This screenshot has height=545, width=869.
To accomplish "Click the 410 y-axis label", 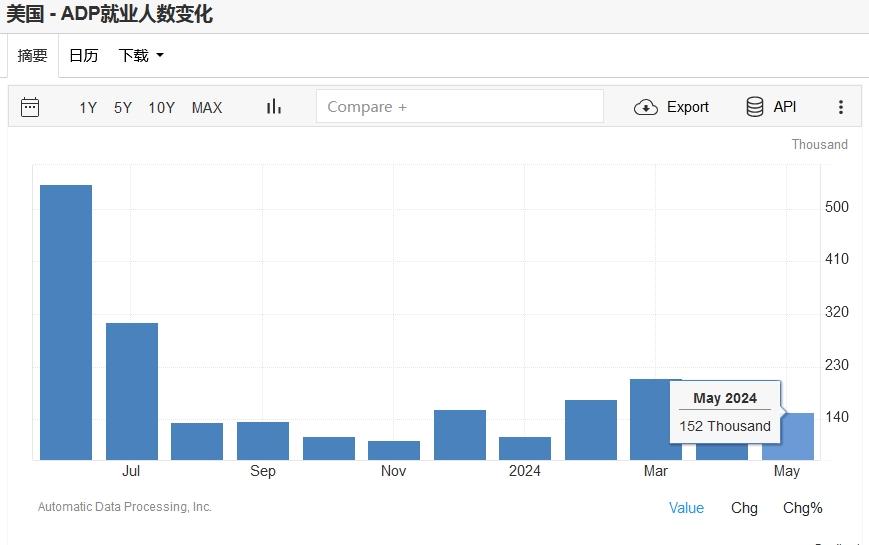I will point(837,259).
